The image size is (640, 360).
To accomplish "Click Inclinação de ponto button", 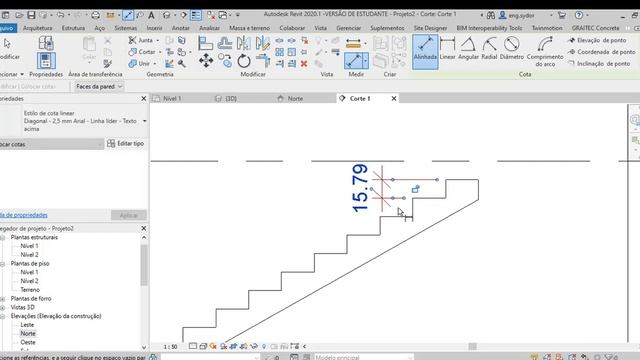I will pyautogui.click(x=599, y=64).
